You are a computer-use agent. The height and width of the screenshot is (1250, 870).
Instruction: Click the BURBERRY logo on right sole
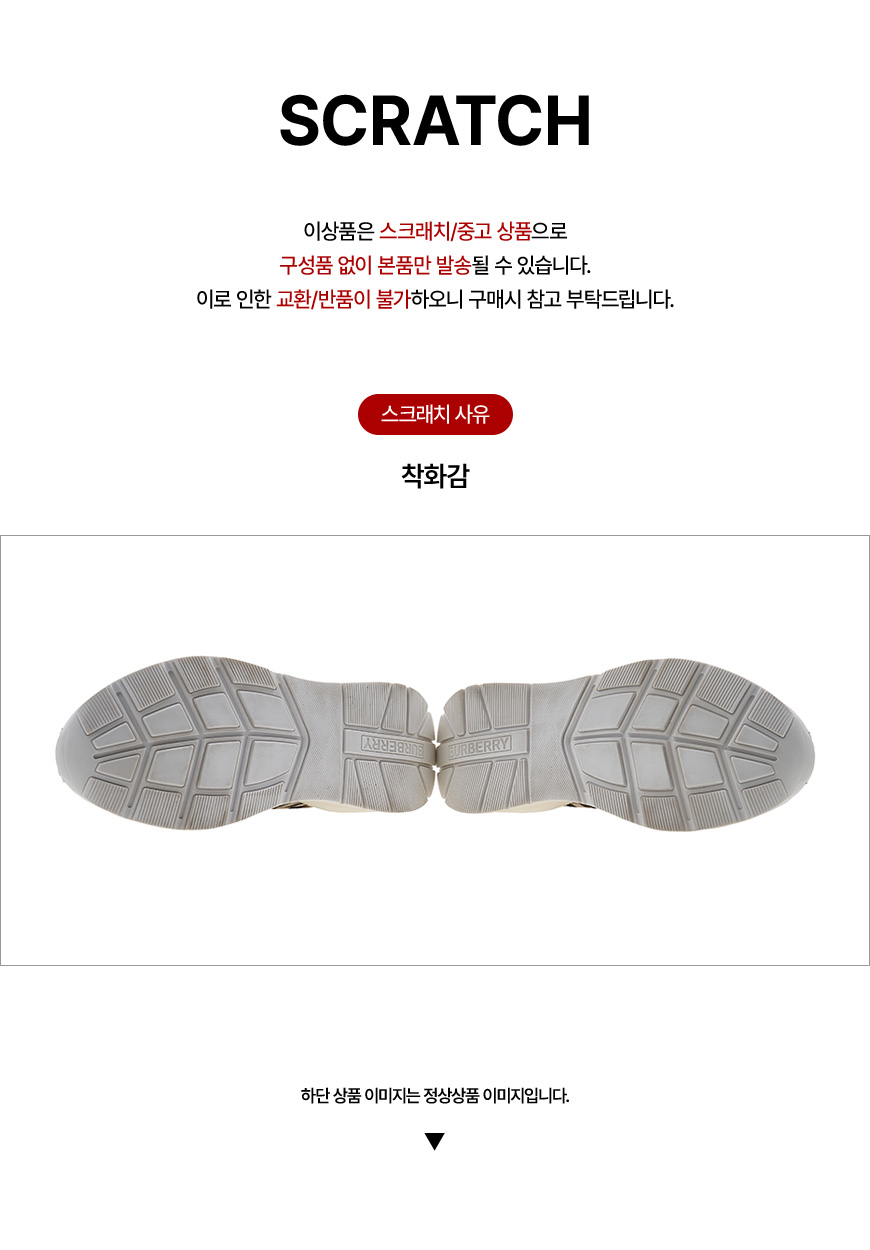coord(479,746)
